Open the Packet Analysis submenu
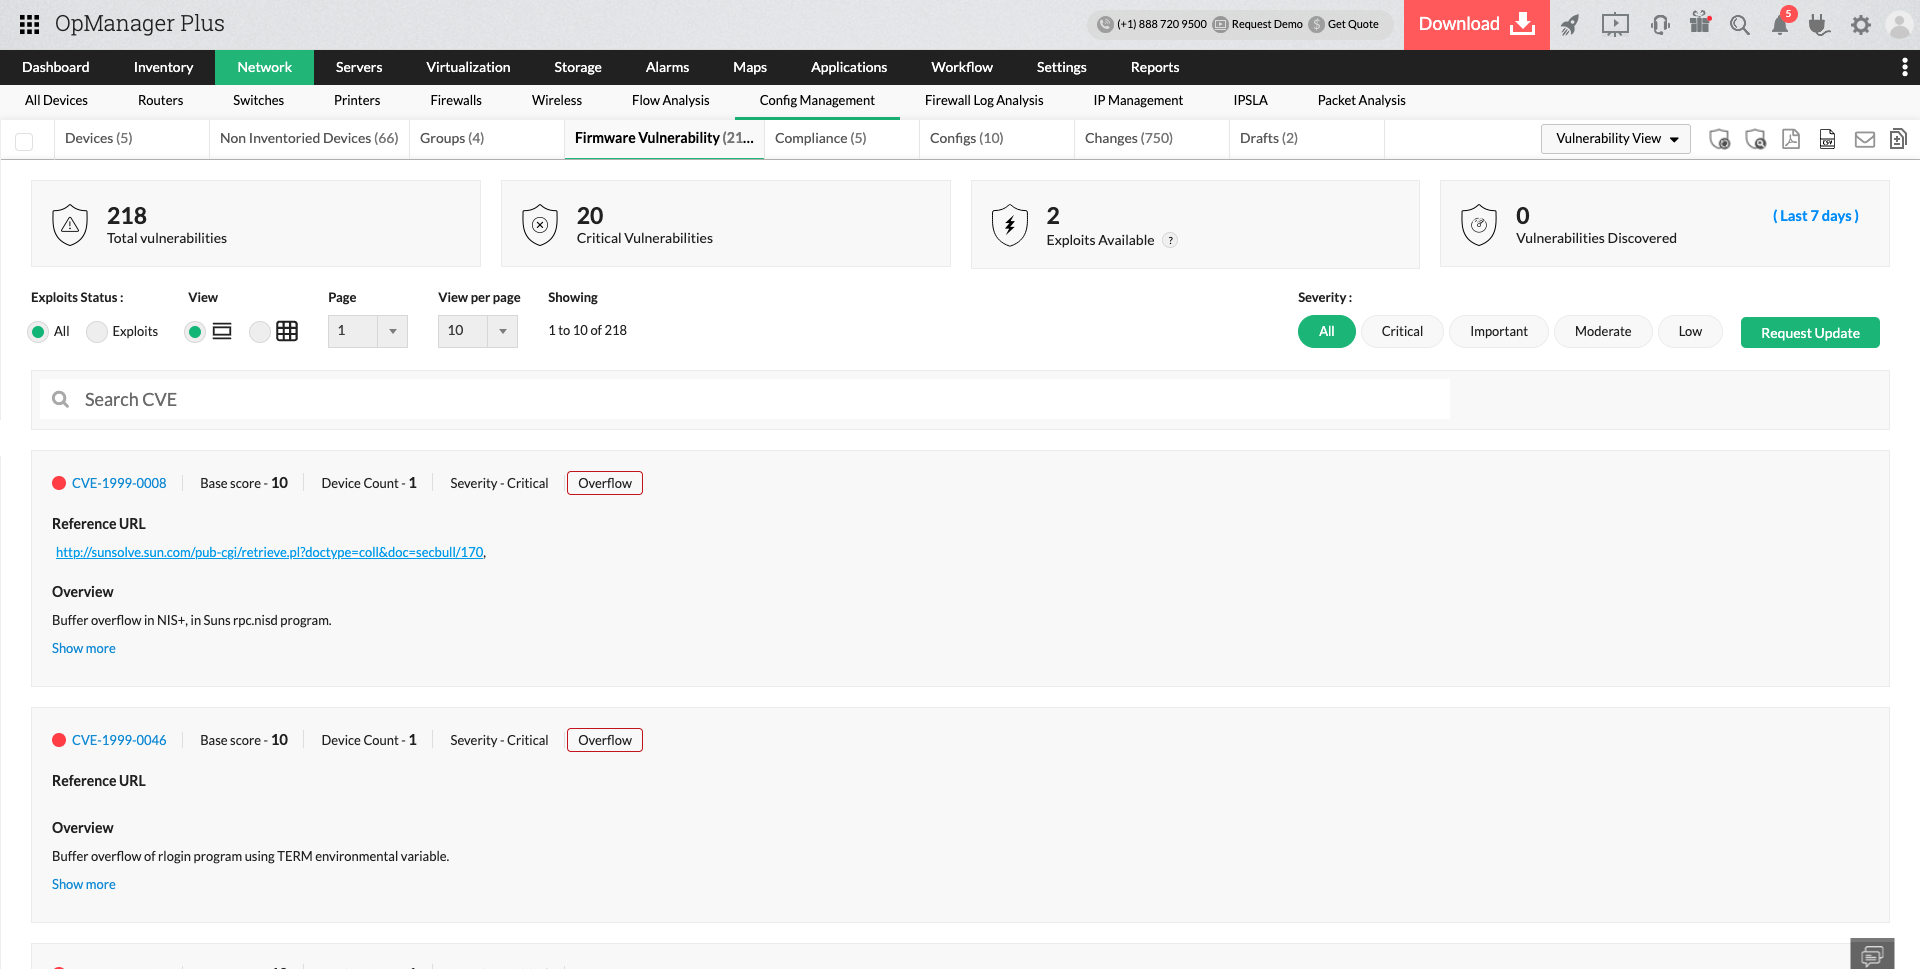The image size is (1920, 969). point(1361,101)
